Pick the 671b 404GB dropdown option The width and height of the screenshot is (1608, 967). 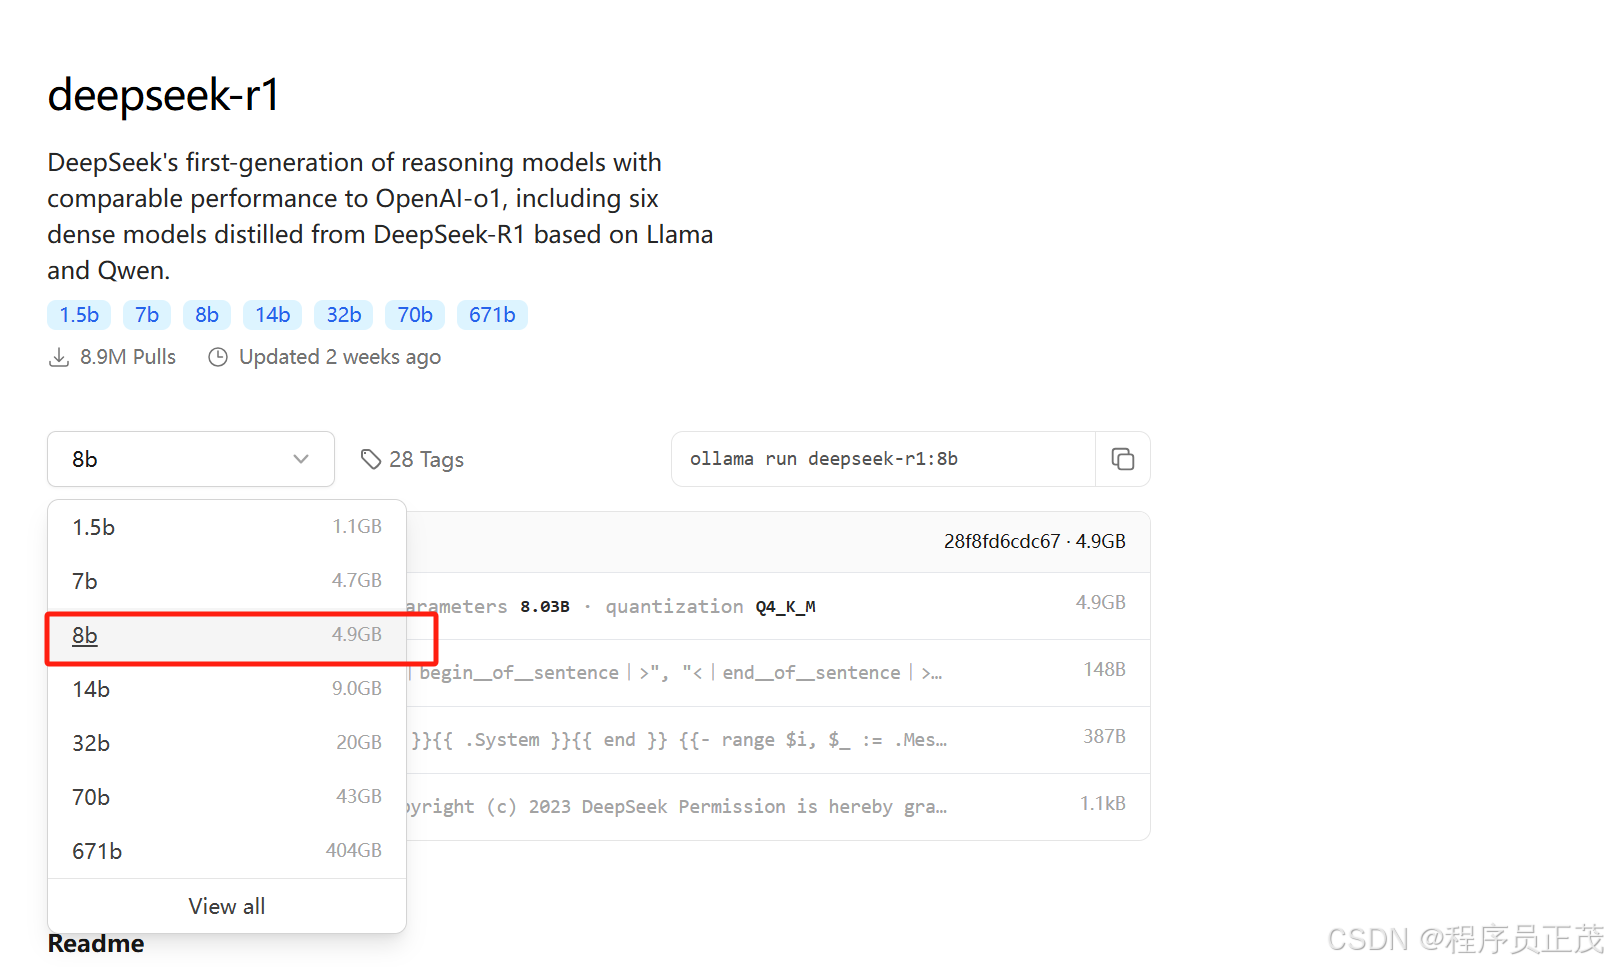click(x=227, y=851)
